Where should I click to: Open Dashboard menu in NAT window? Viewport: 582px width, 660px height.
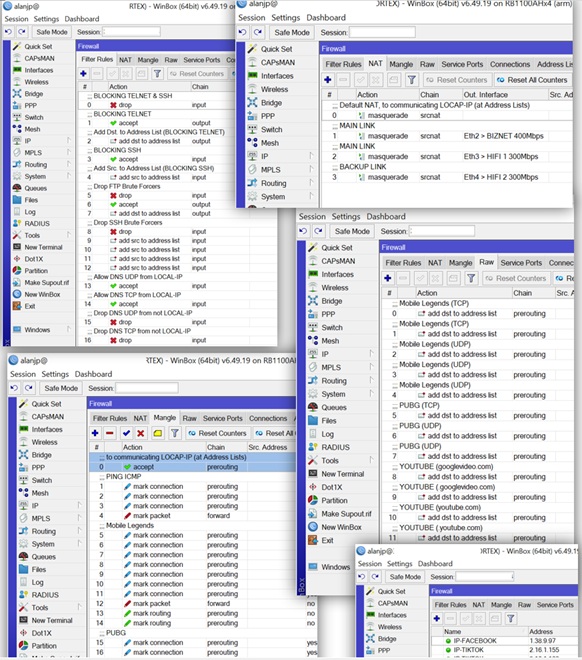coord(326,18)
